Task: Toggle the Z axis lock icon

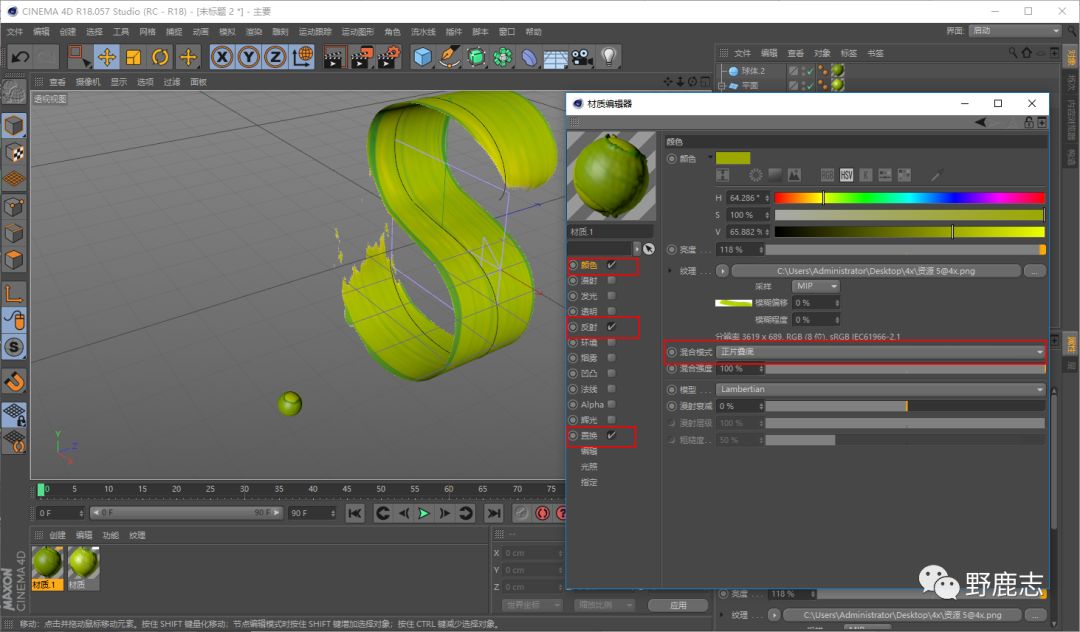Action: (276, 57)
